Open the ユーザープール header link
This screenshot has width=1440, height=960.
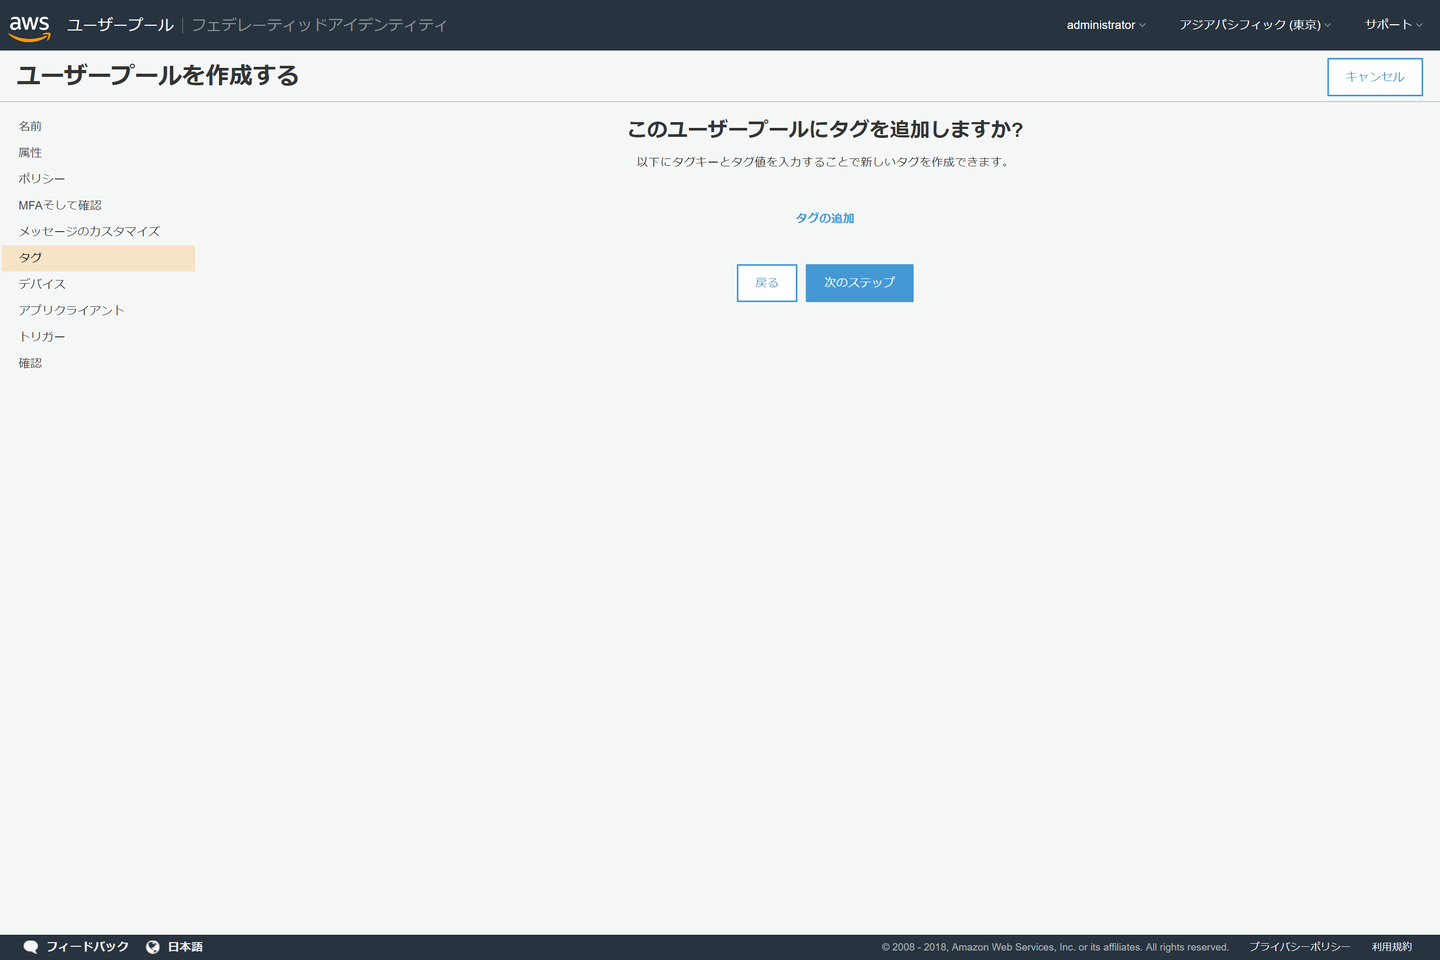pos(120,25)
